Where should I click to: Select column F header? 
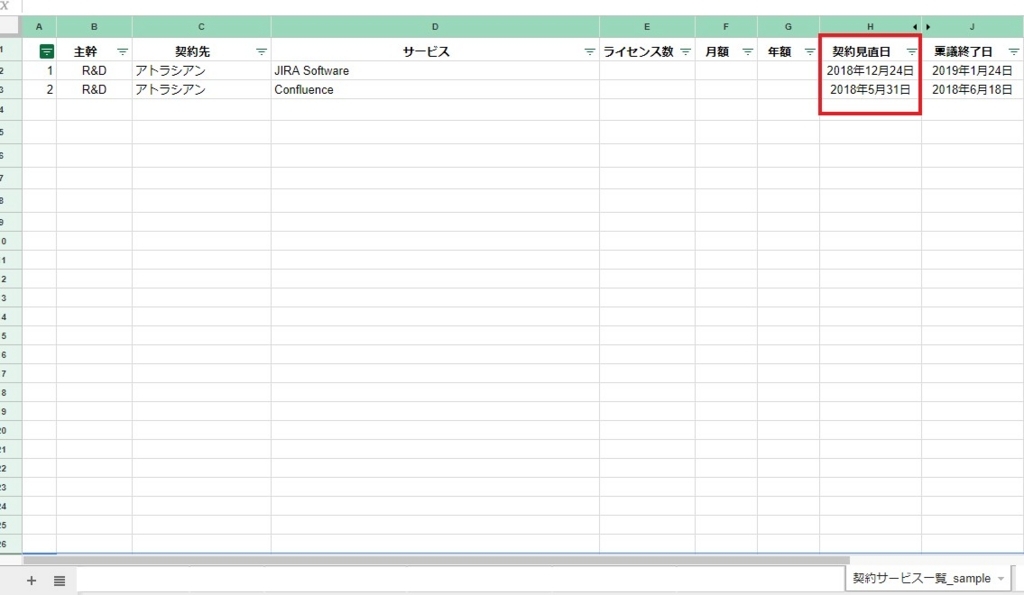(x=726, y=27)
